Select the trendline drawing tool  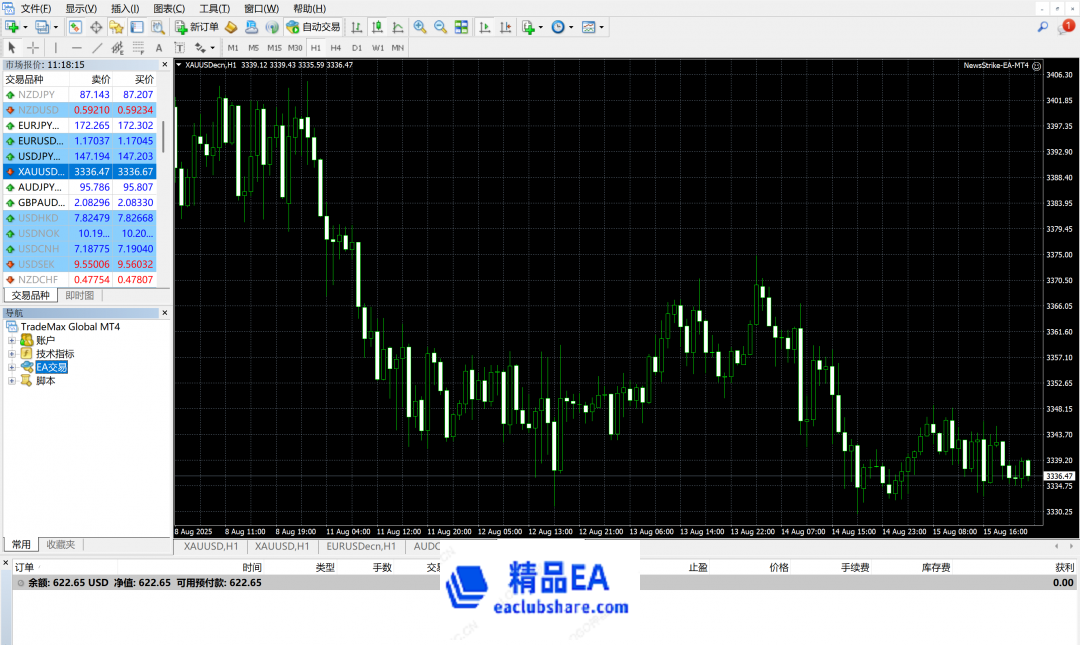(97, 48)
